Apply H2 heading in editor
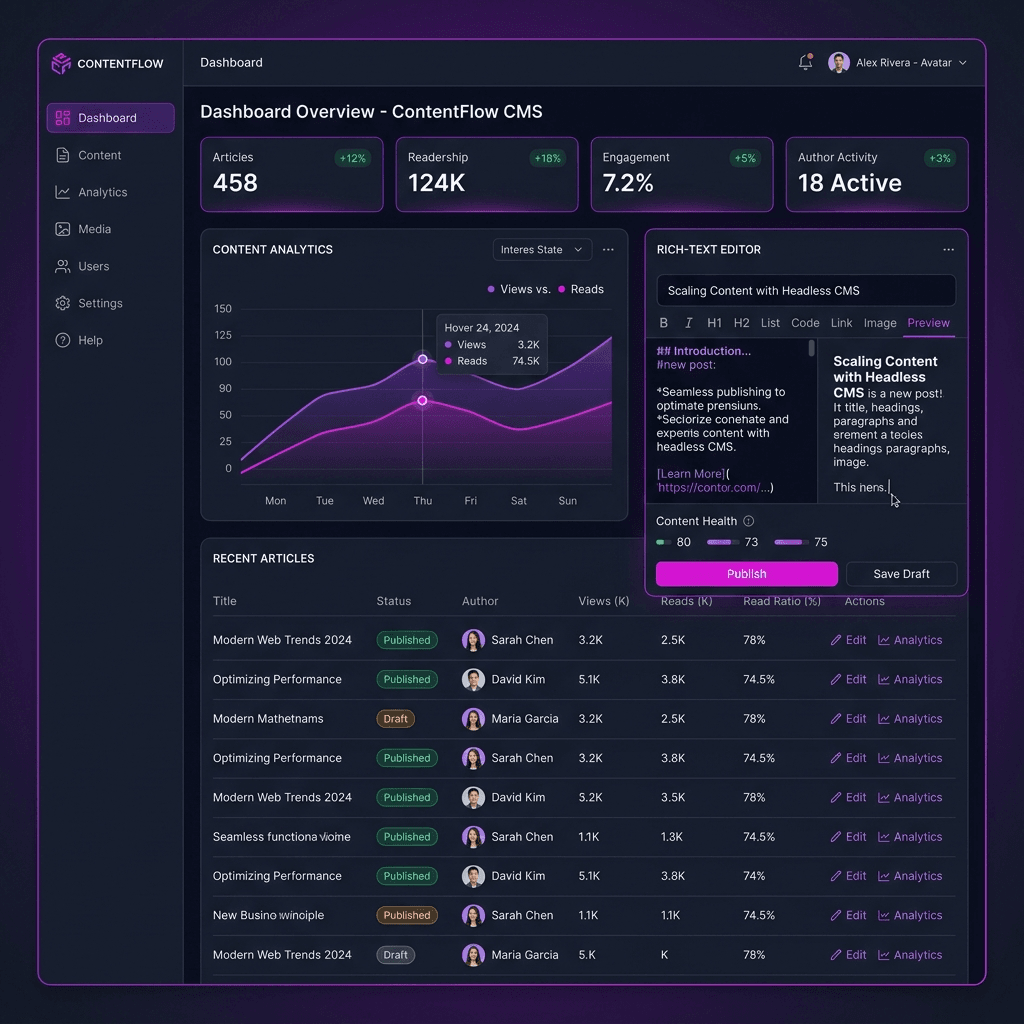 click(741, 323)
